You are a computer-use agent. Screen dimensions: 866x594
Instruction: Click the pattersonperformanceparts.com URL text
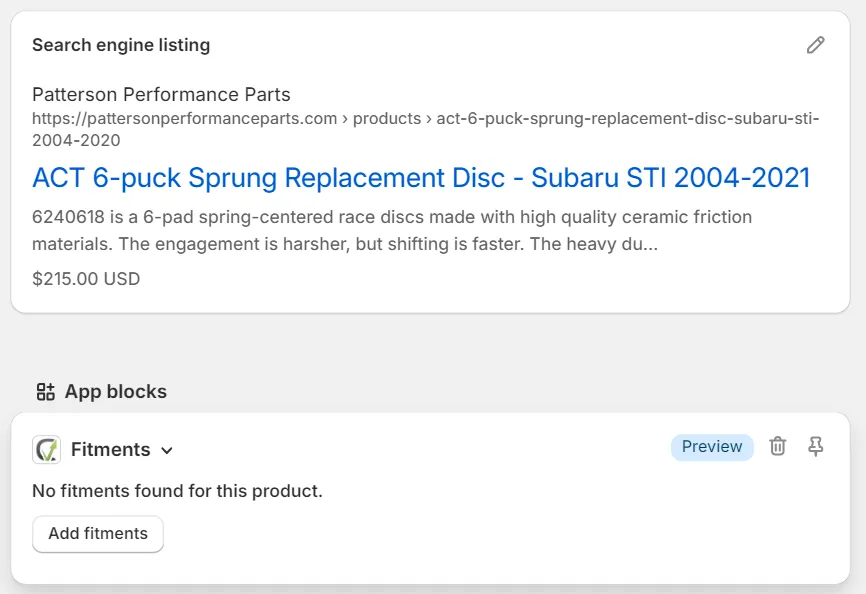click(184, 119)
